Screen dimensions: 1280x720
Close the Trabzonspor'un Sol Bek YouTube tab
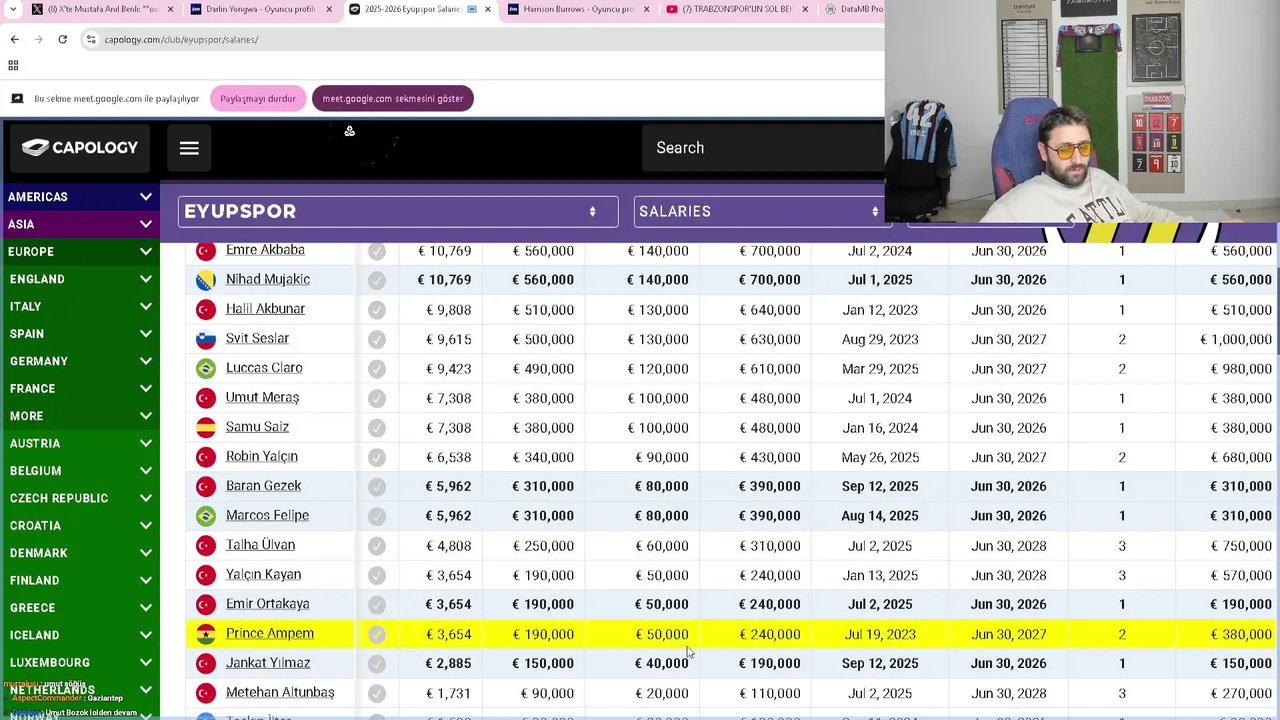[805, 9]
